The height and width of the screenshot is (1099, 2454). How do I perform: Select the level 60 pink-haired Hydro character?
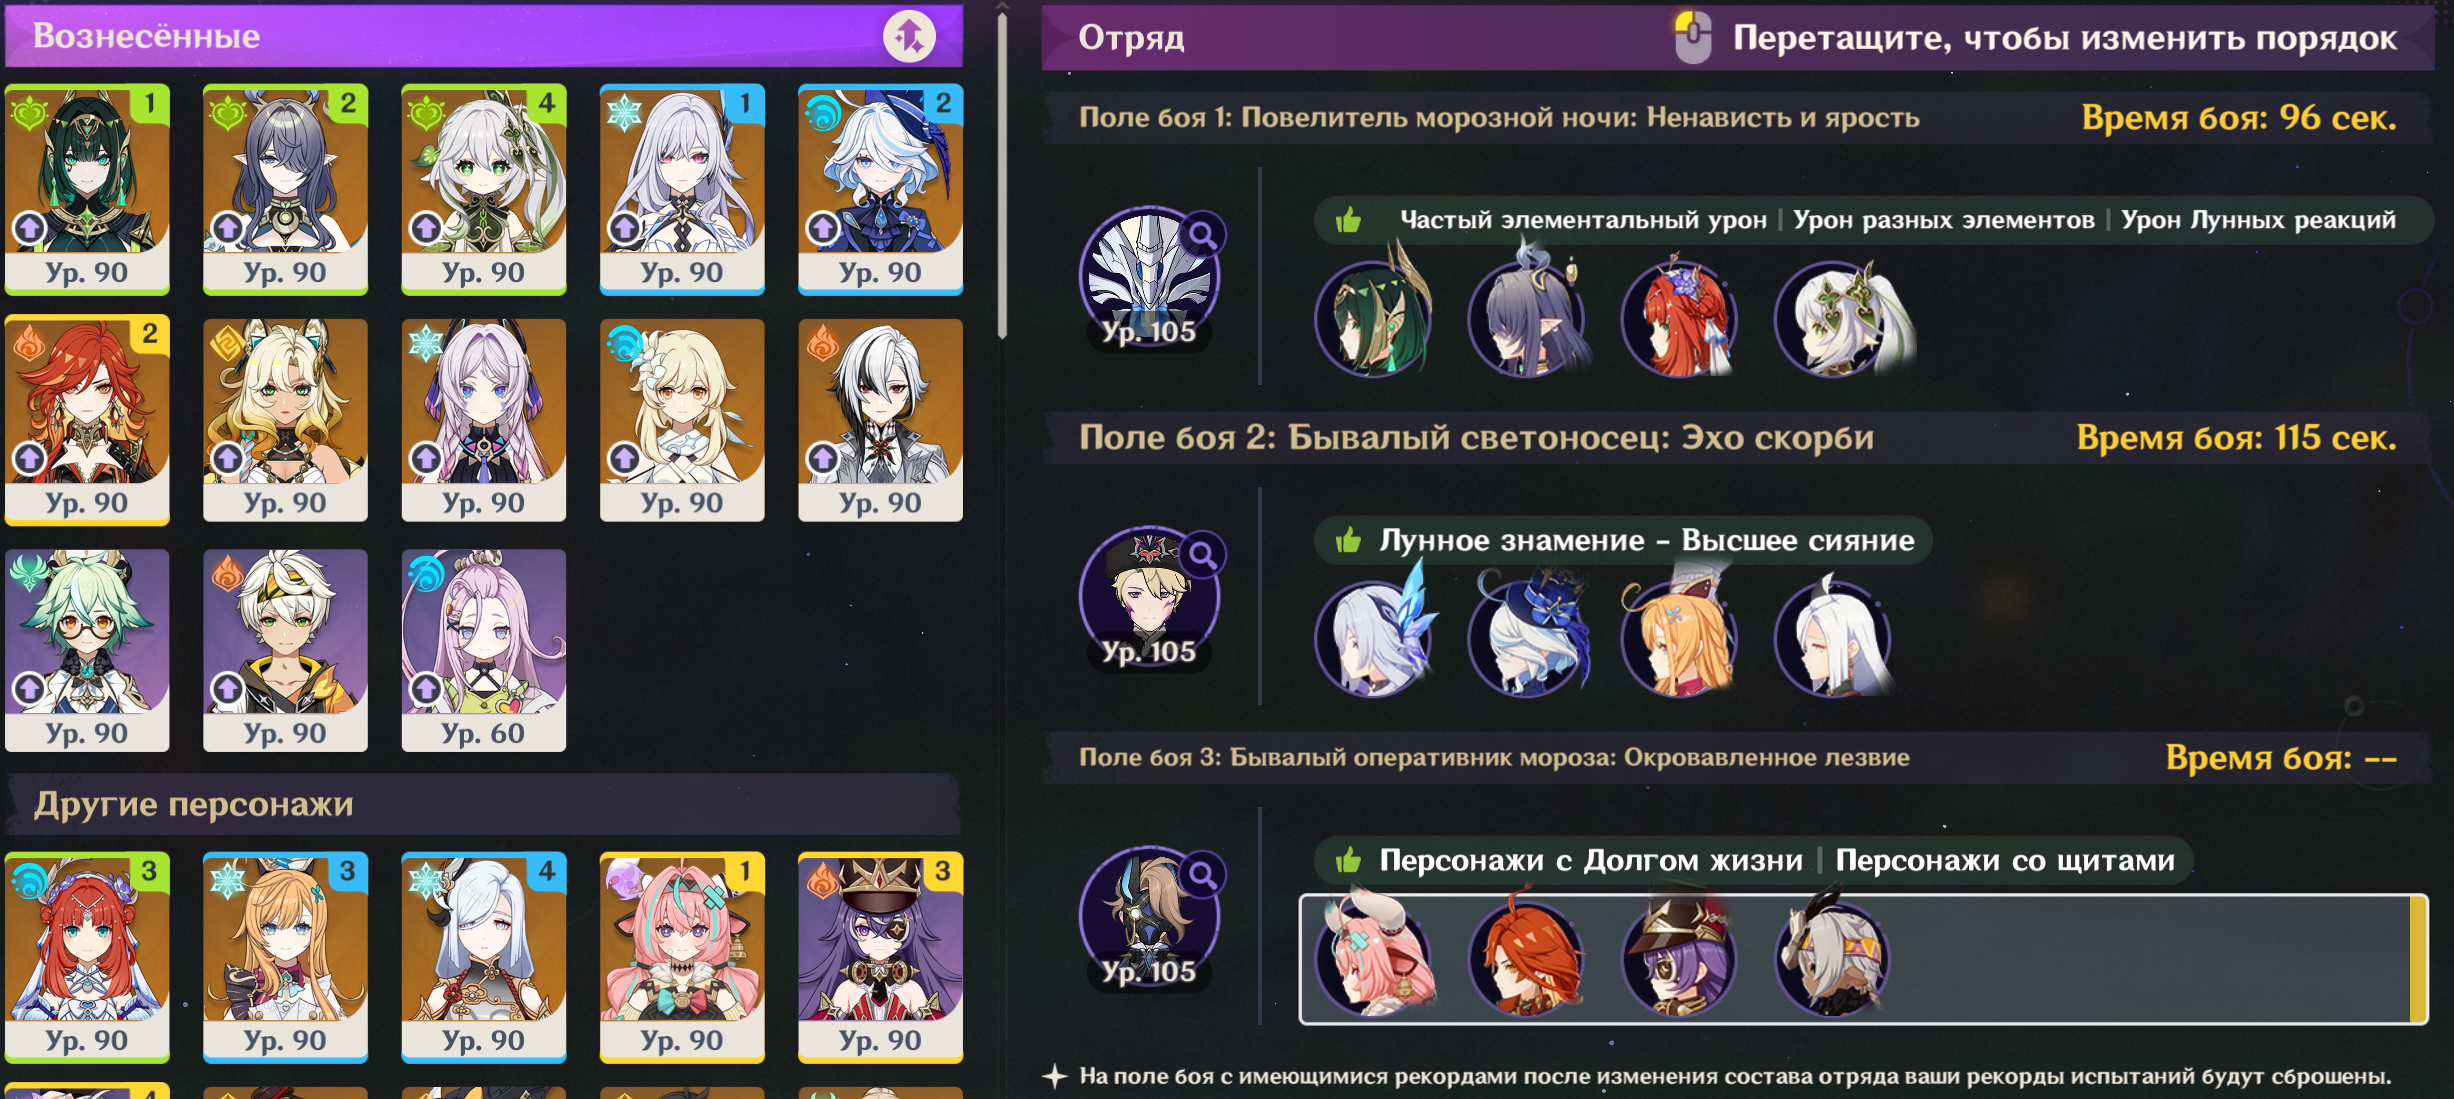484,650
